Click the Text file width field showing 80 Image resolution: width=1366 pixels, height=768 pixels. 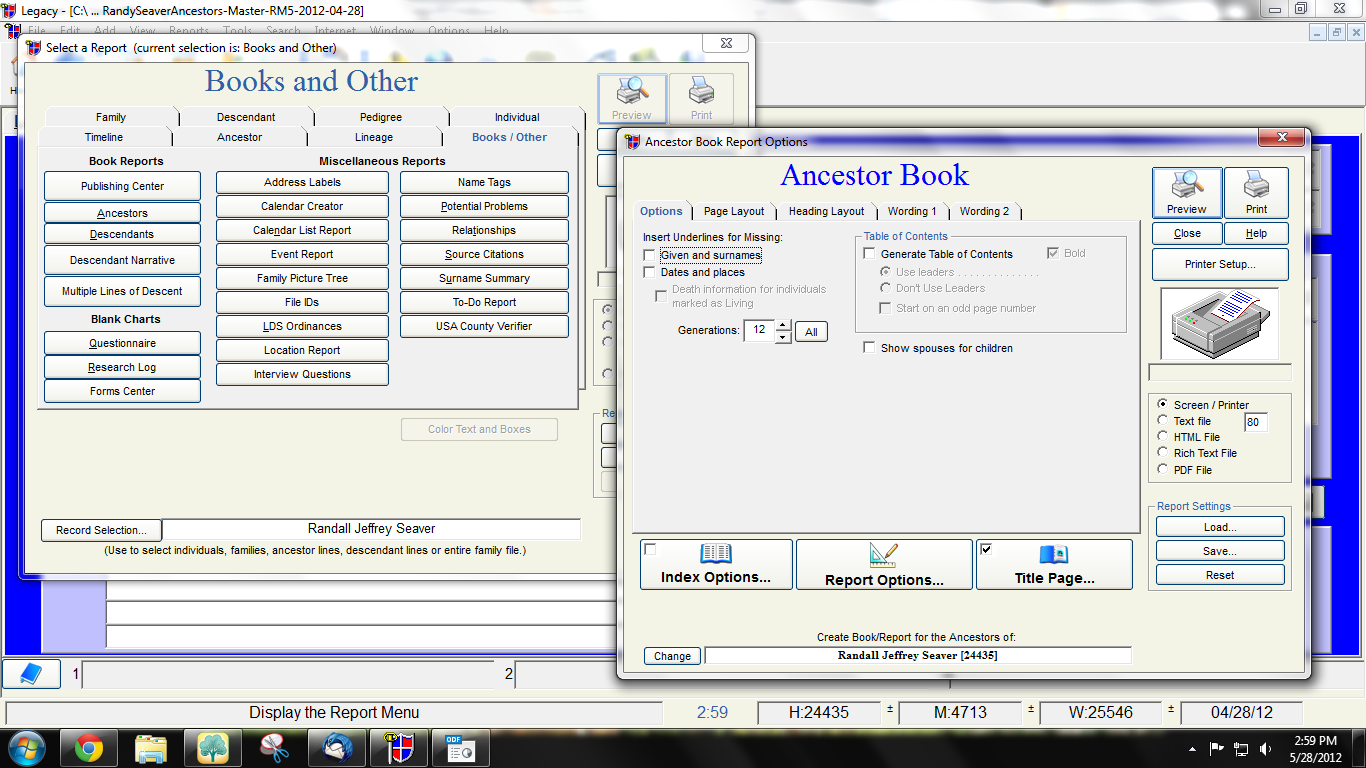[1255, 422]
